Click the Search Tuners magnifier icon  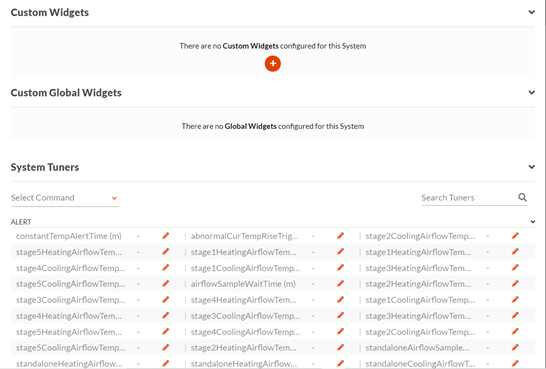pos(522,197)
